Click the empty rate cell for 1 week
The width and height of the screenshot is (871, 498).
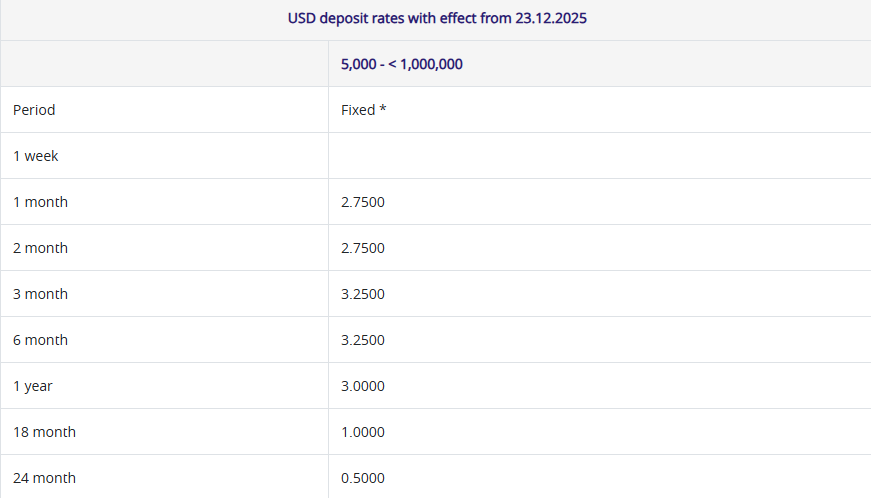[x=599, y=156]
